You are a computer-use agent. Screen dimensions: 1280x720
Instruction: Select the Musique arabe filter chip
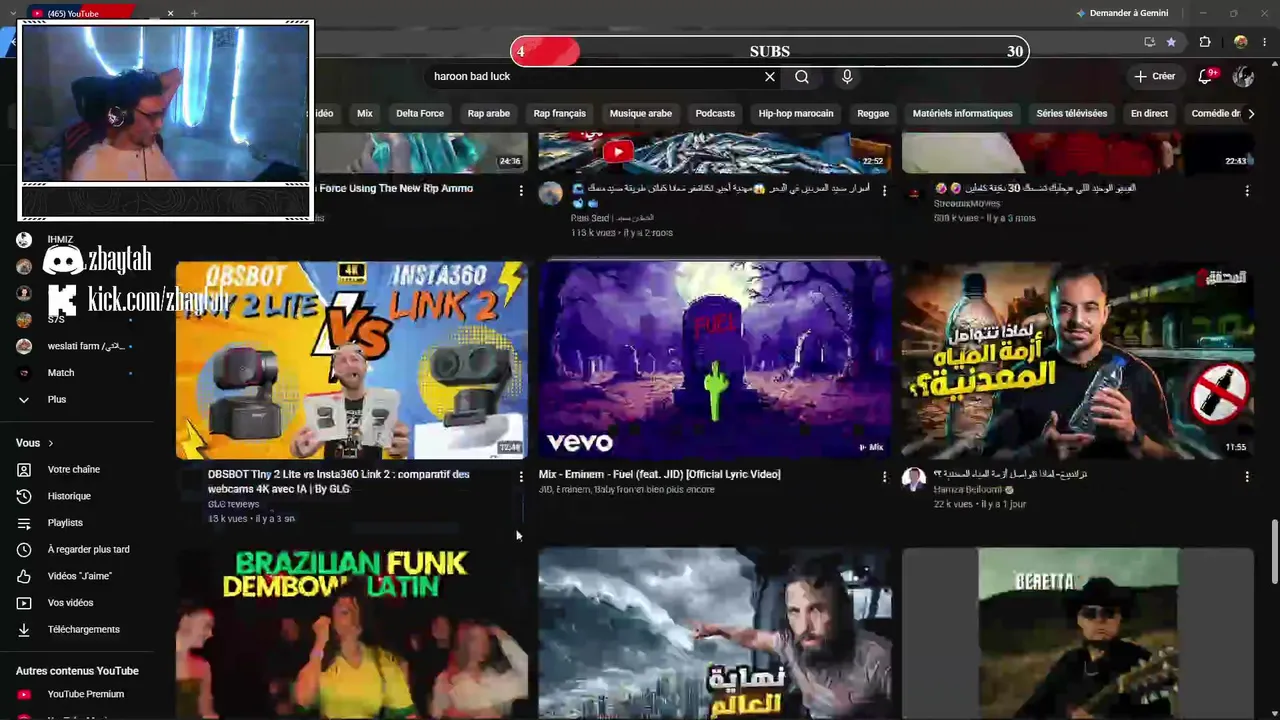641,114
